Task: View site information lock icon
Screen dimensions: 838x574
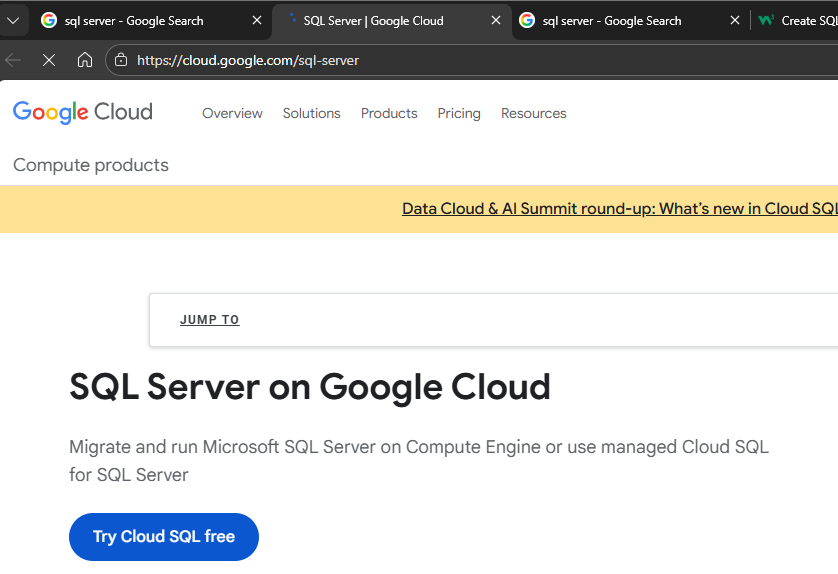Action: 121,60
